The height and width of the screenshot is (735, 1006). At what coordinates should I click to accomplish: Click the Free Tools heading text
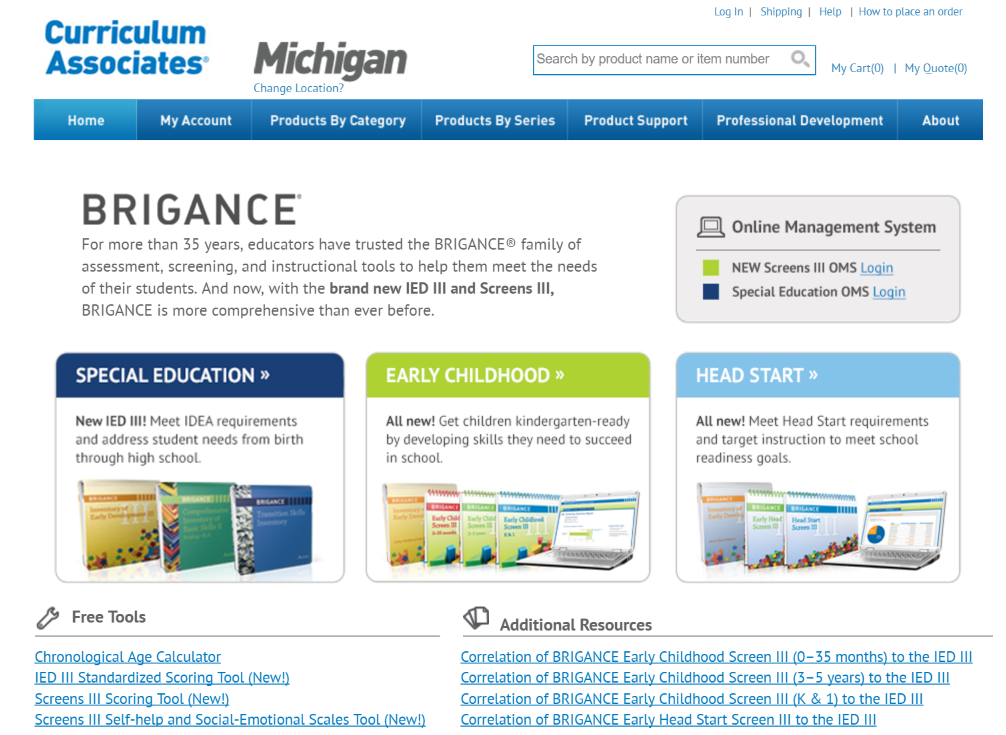pyautogui.click(x=108, y=617)
